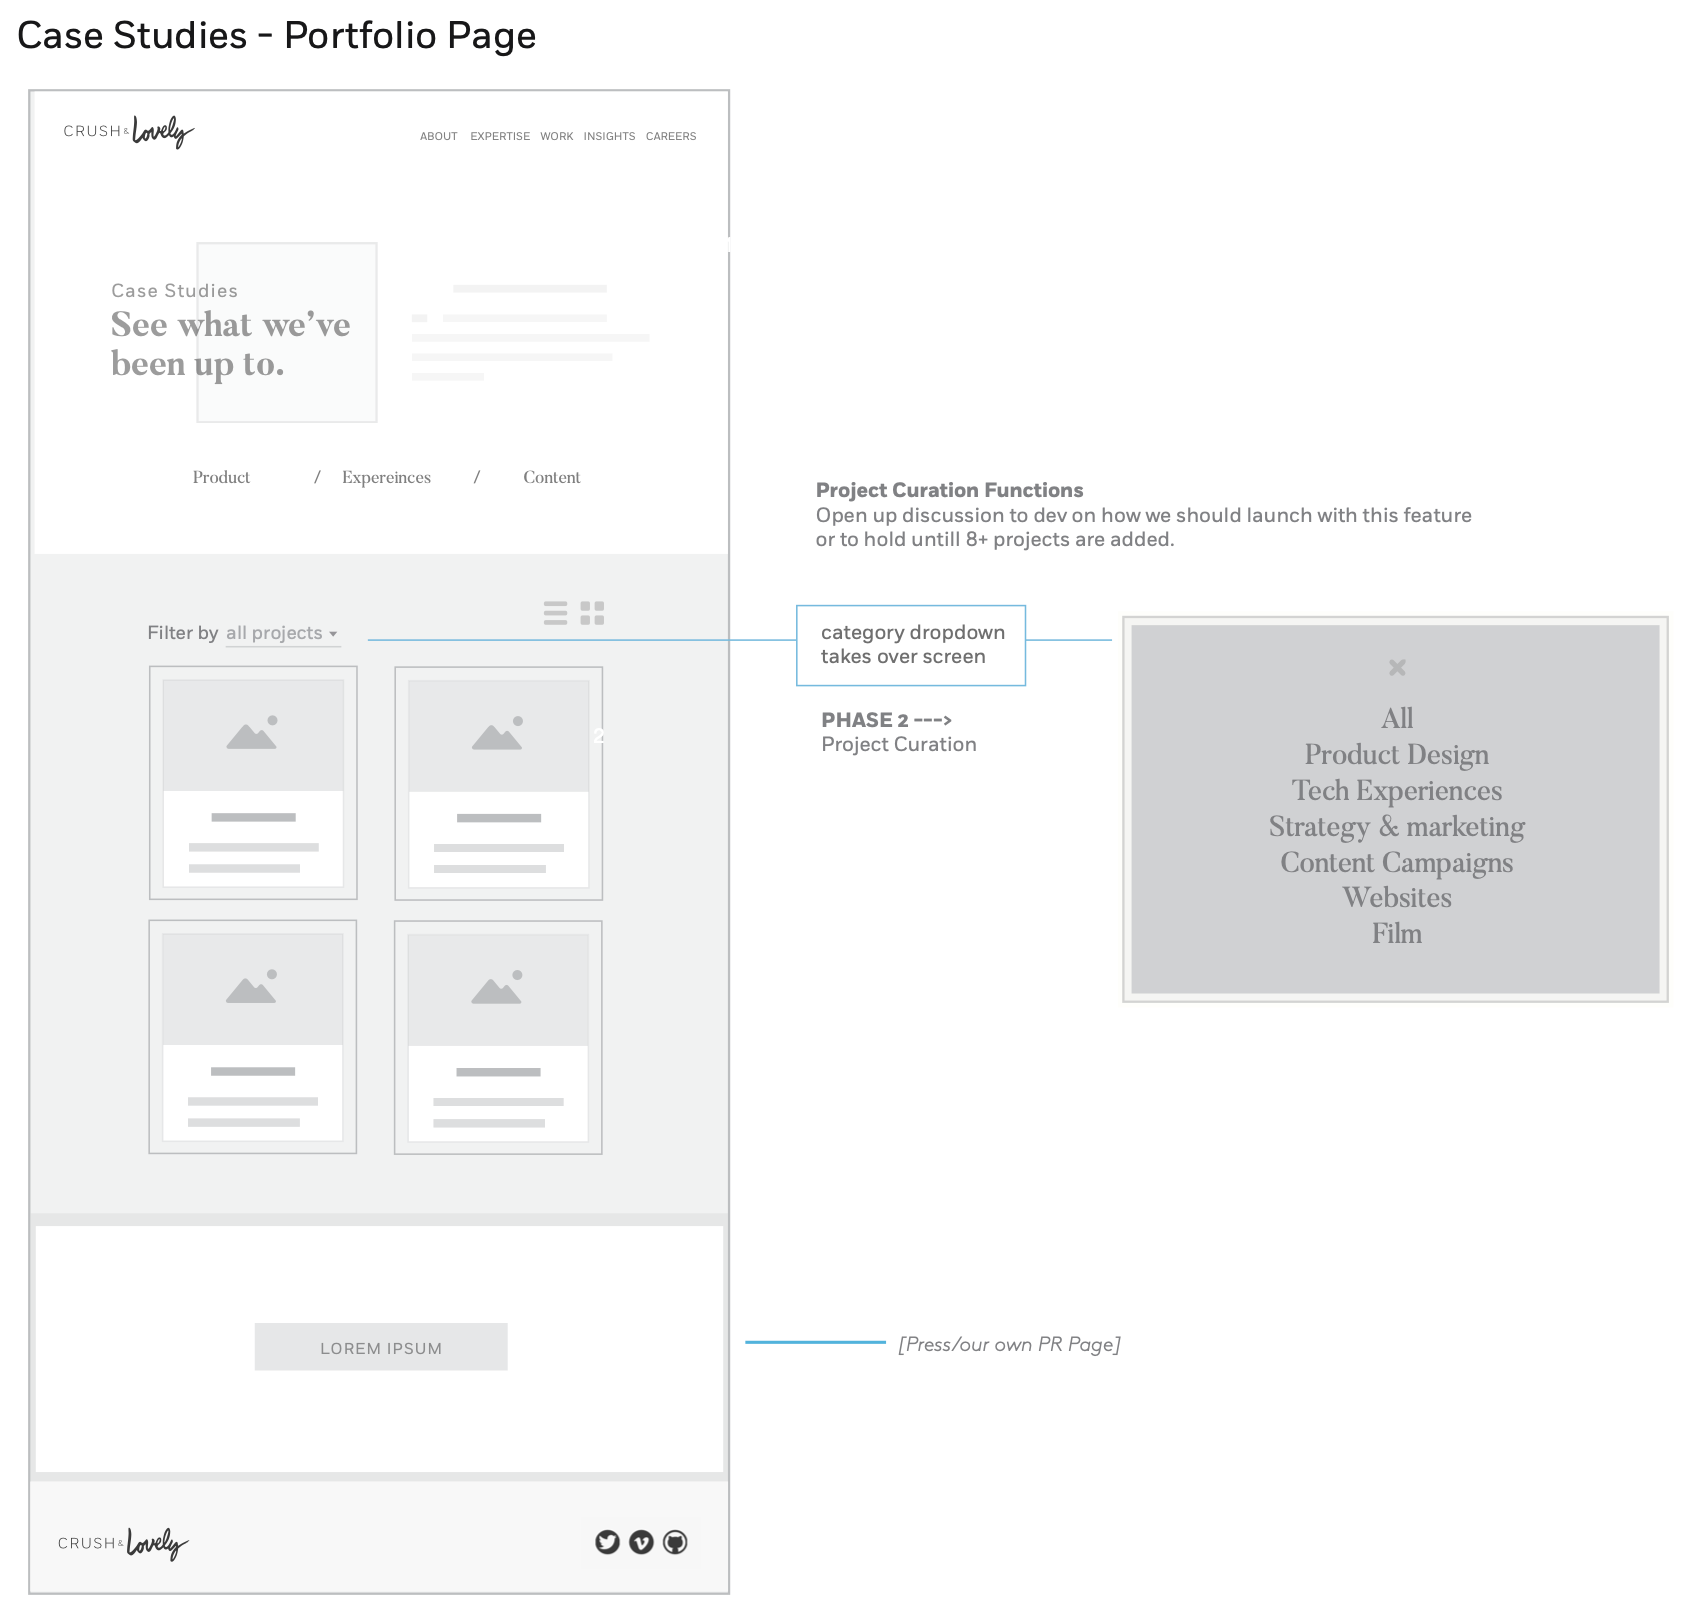Go to the Careers nav link

[670, 136]
